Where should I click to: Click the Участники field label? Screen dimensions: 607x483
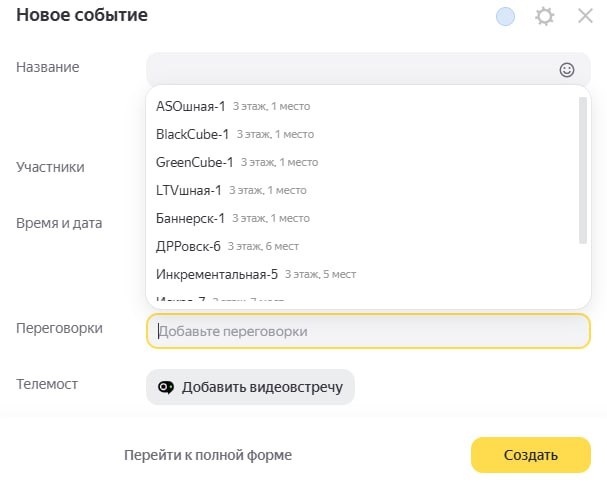click(50, 167)
